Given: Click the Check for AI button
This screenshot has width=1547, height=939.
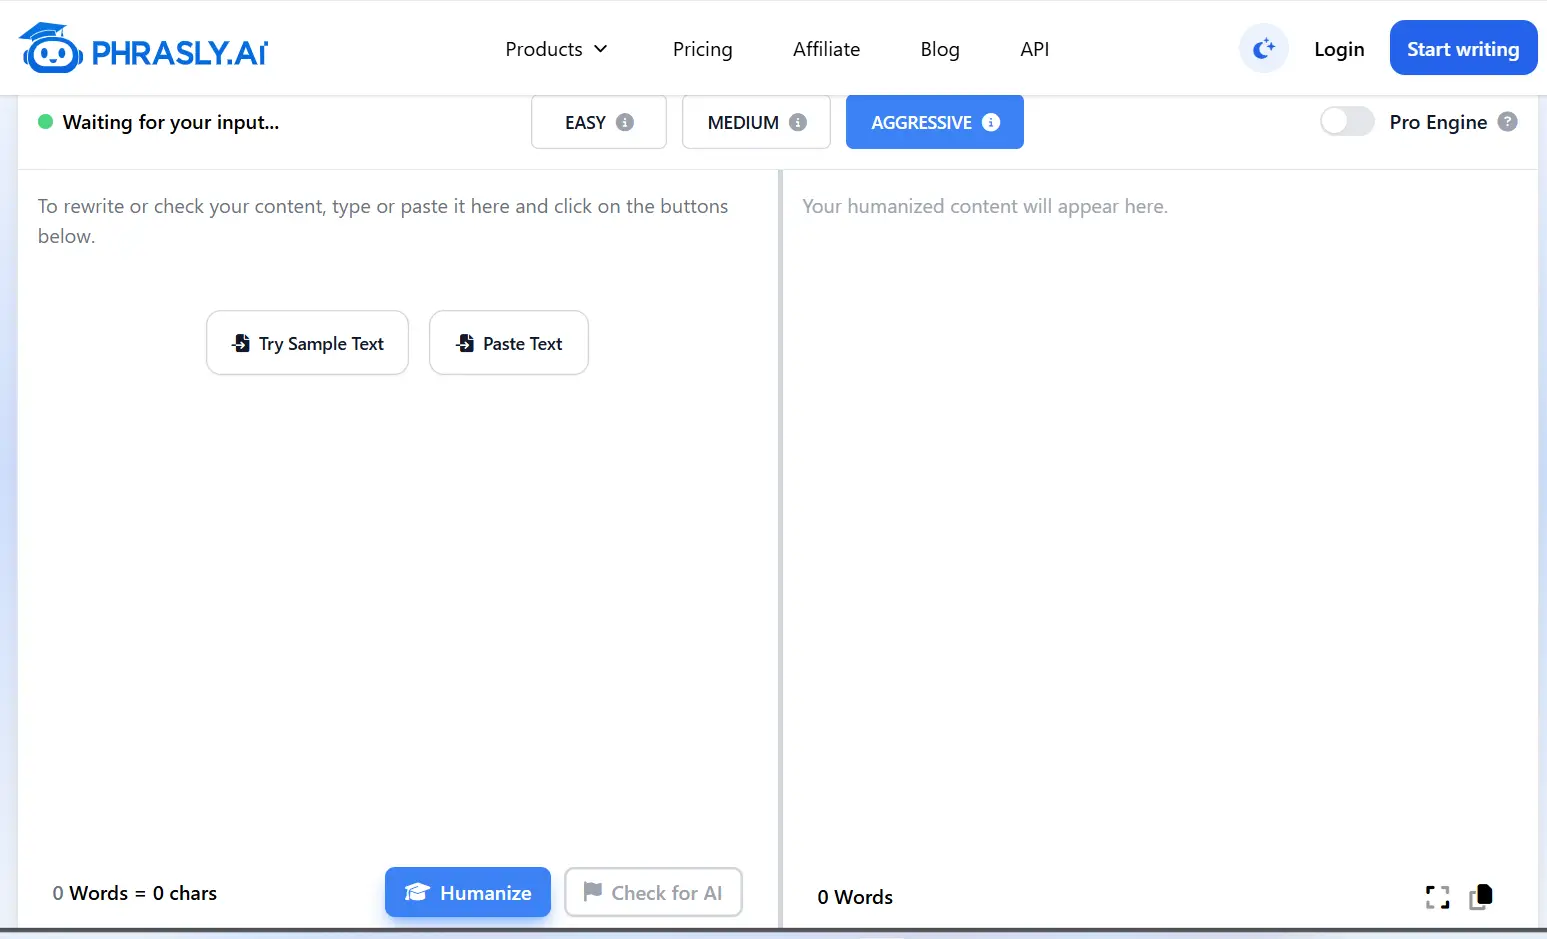Looking at the screenshot, I should tap(653, 892).
